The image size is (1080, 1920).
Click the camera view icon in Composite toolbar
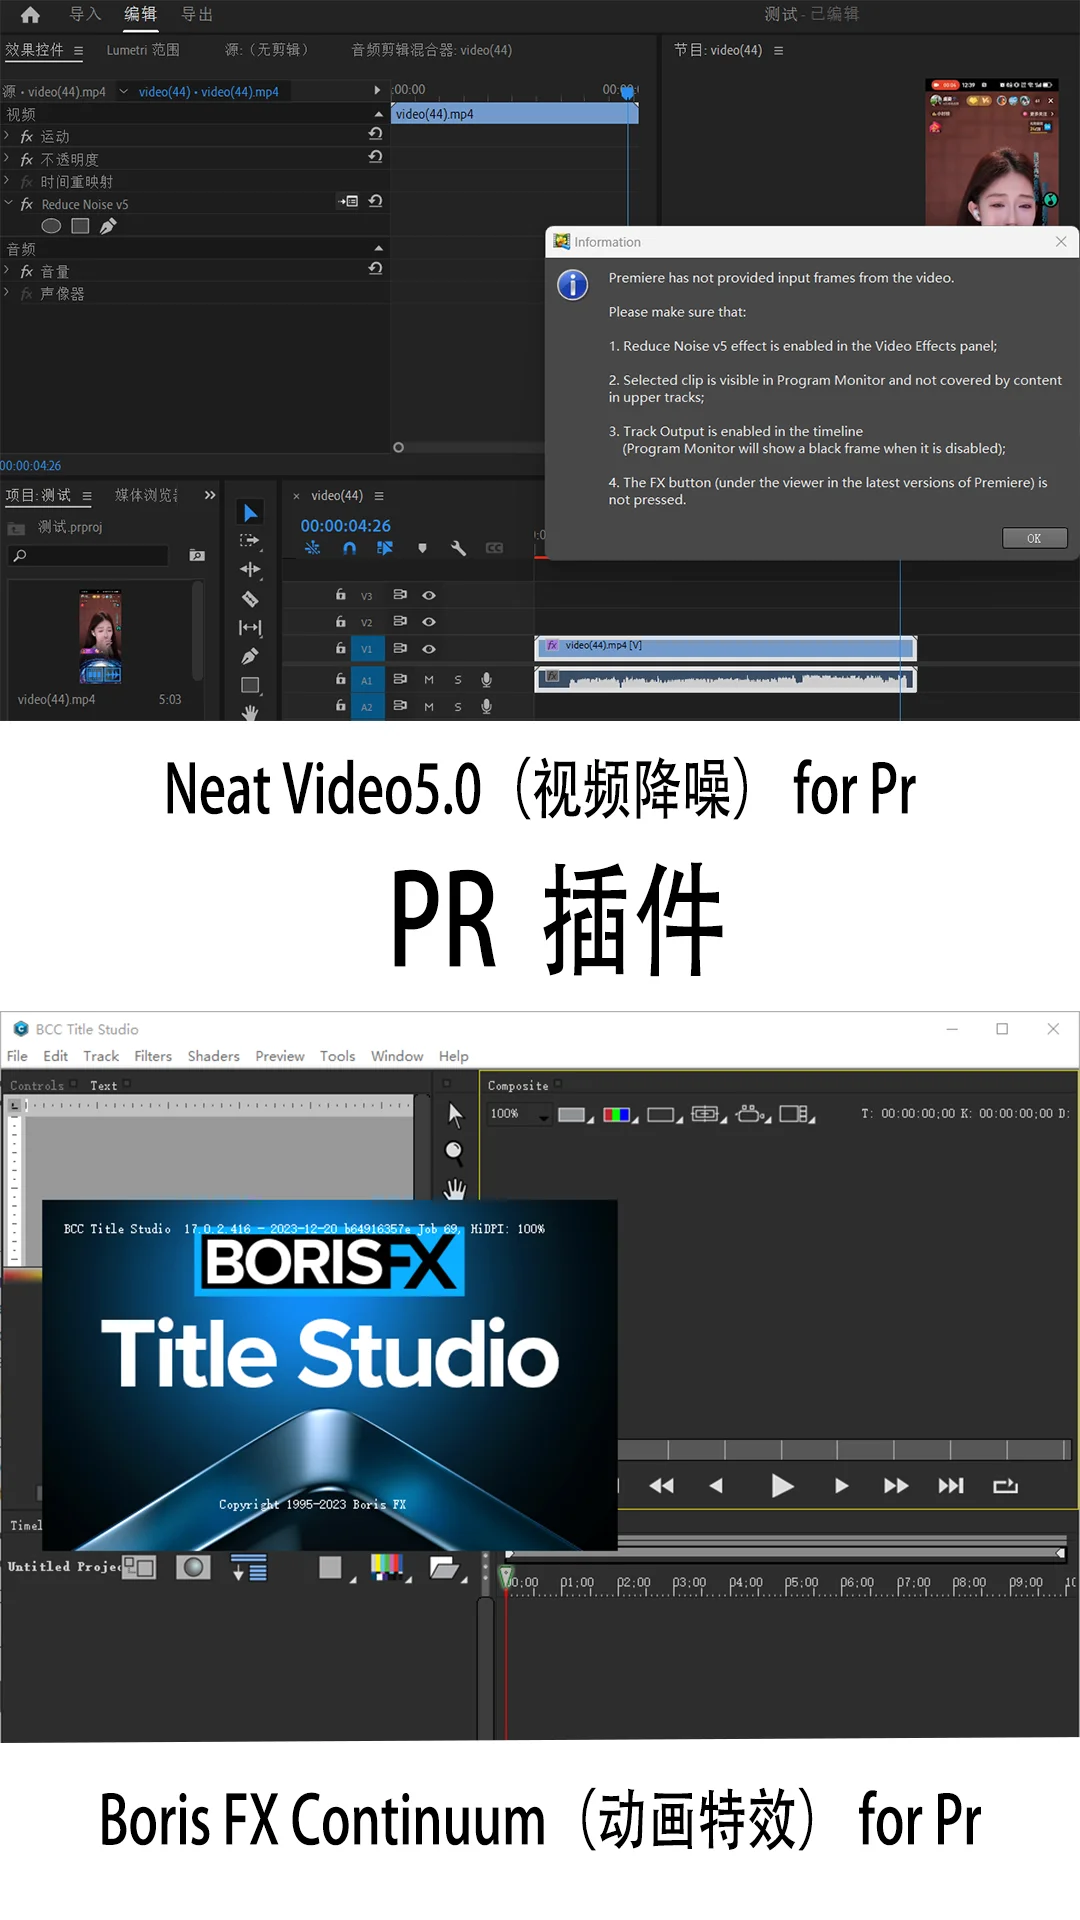pyautogui.click(x=752, y=1114)
